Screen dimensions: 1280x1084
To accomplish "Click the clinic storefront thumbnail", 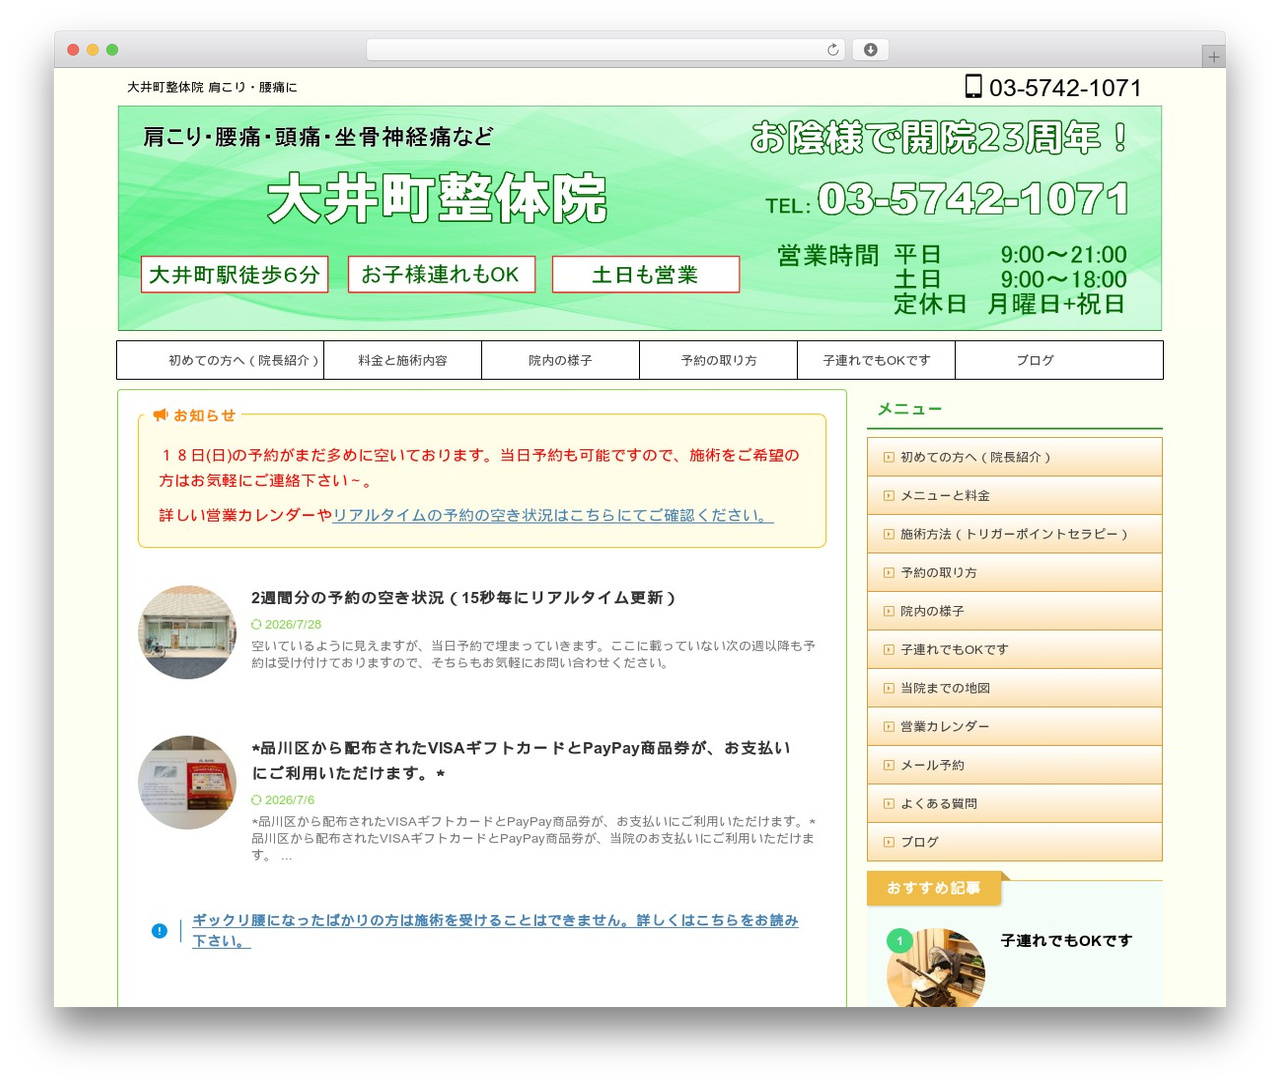I will 187,632.
